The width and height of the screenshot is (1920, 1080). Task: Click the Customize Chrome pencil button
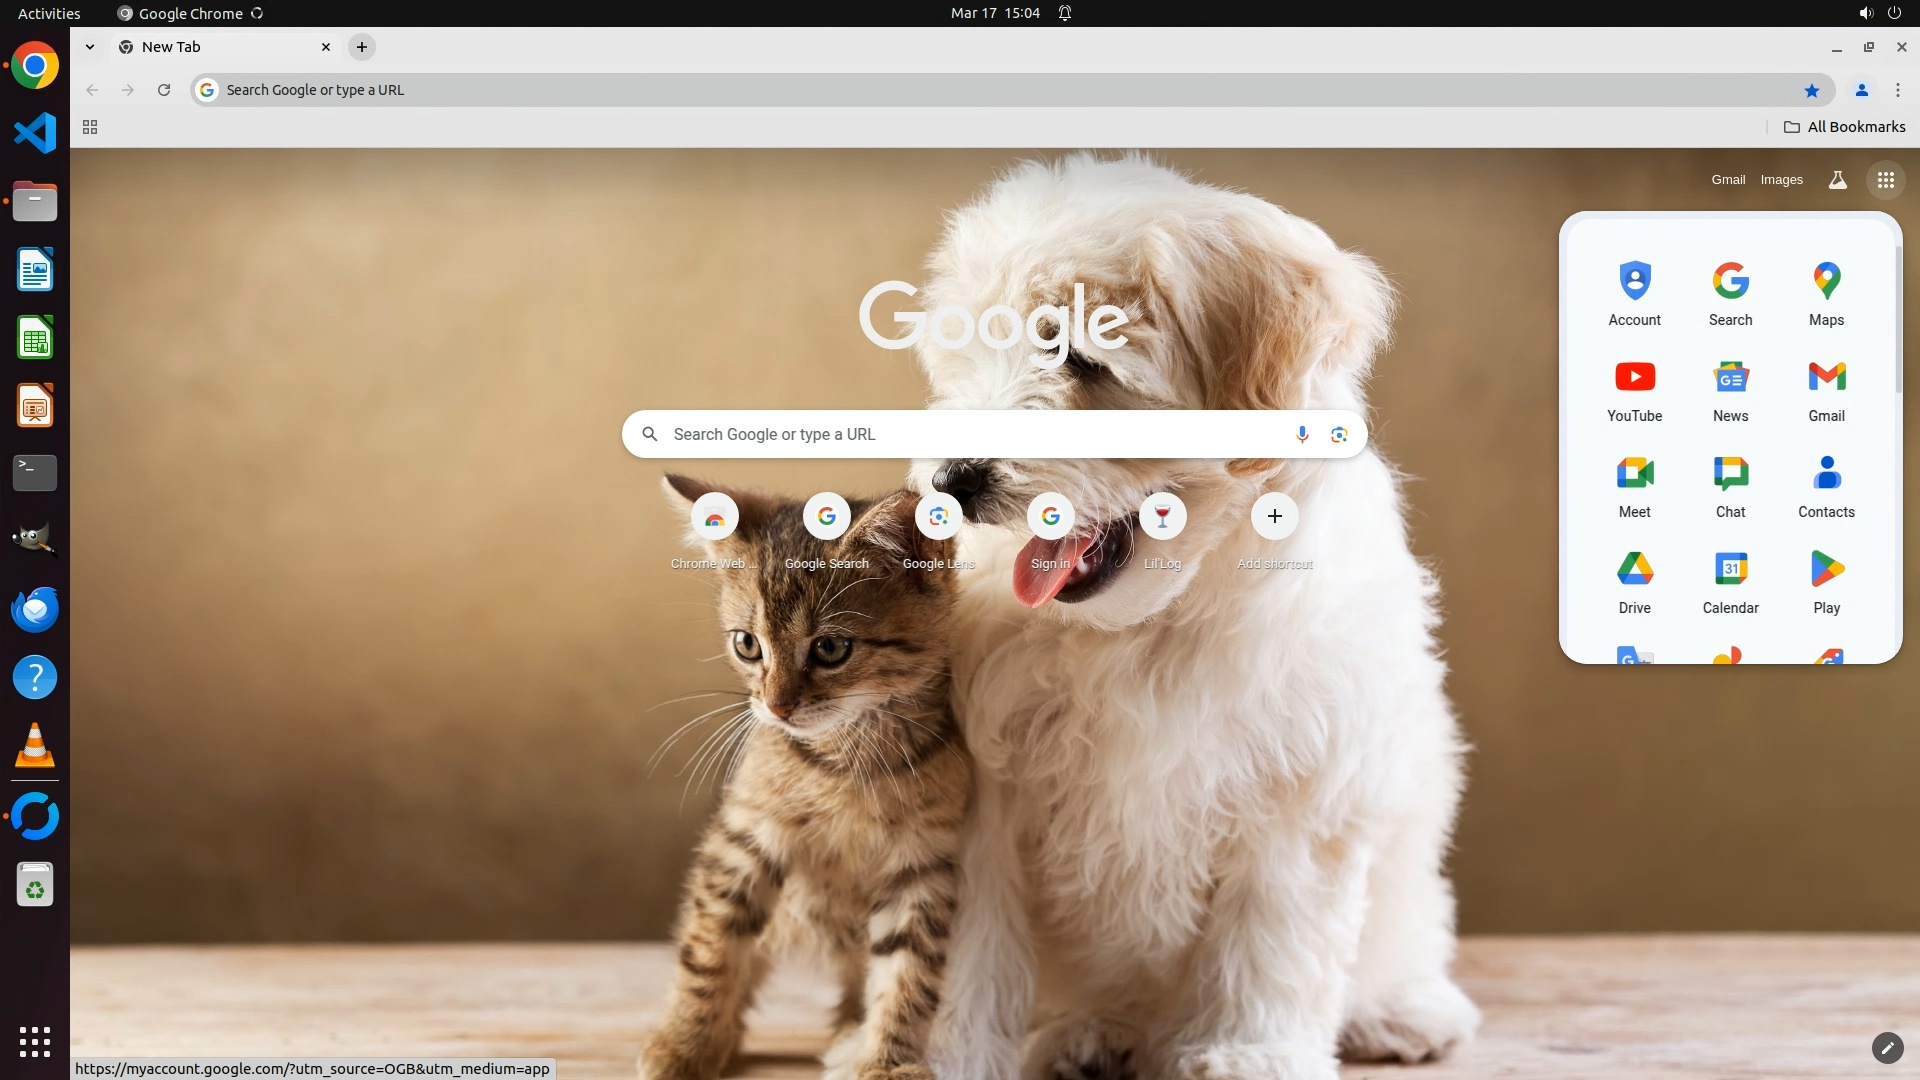click(1887, 1047)
